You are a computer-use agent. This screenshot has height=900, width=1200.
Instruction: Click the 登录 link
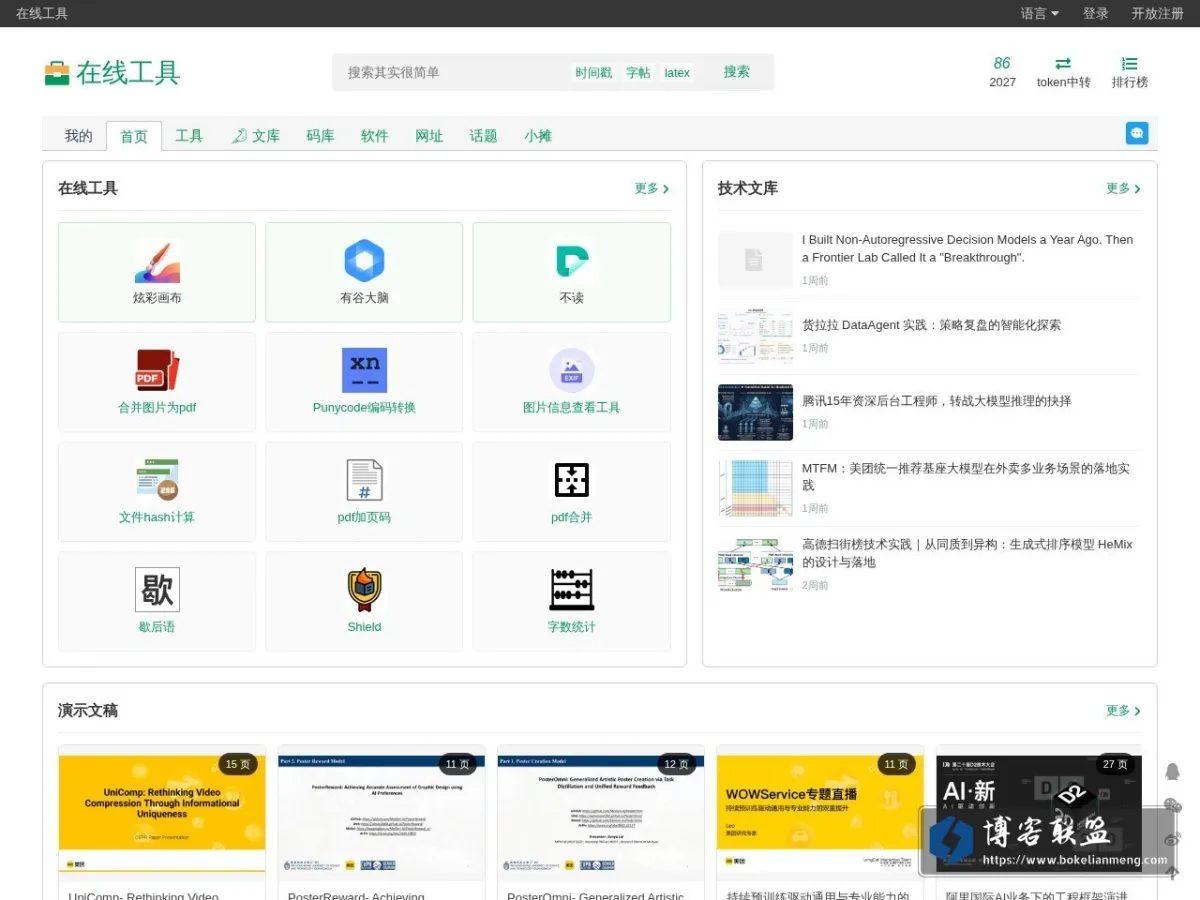[1096, 13]
